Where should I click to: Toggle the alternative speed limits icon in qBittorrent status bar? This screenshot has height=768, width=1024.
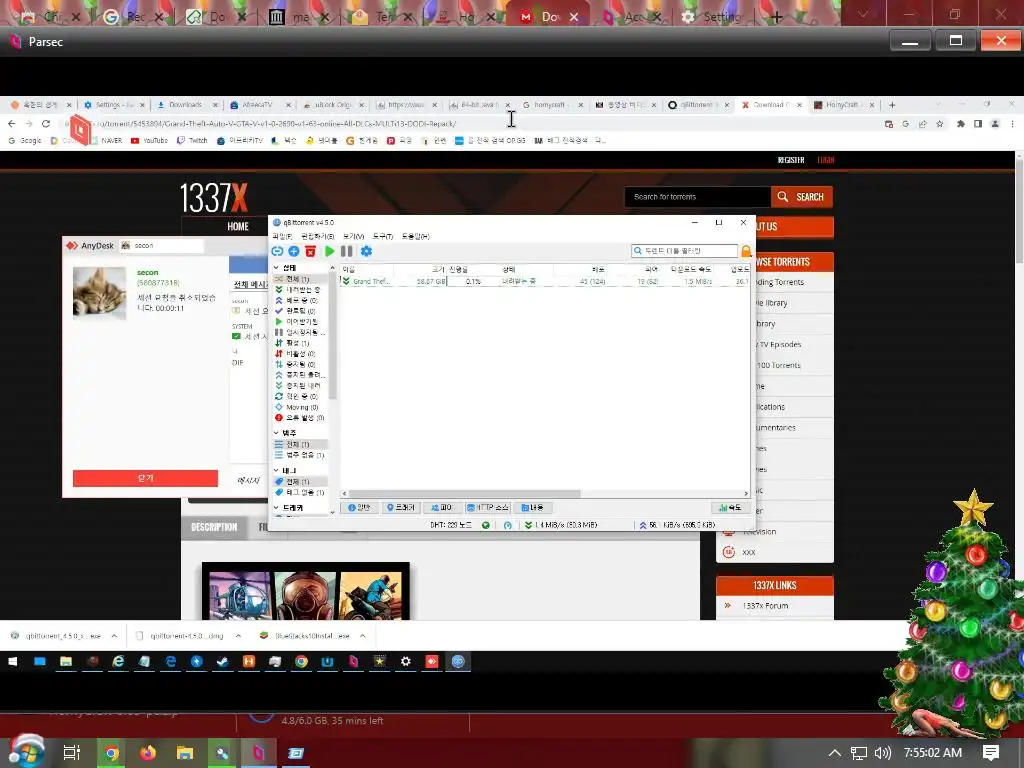coord(507,525)
